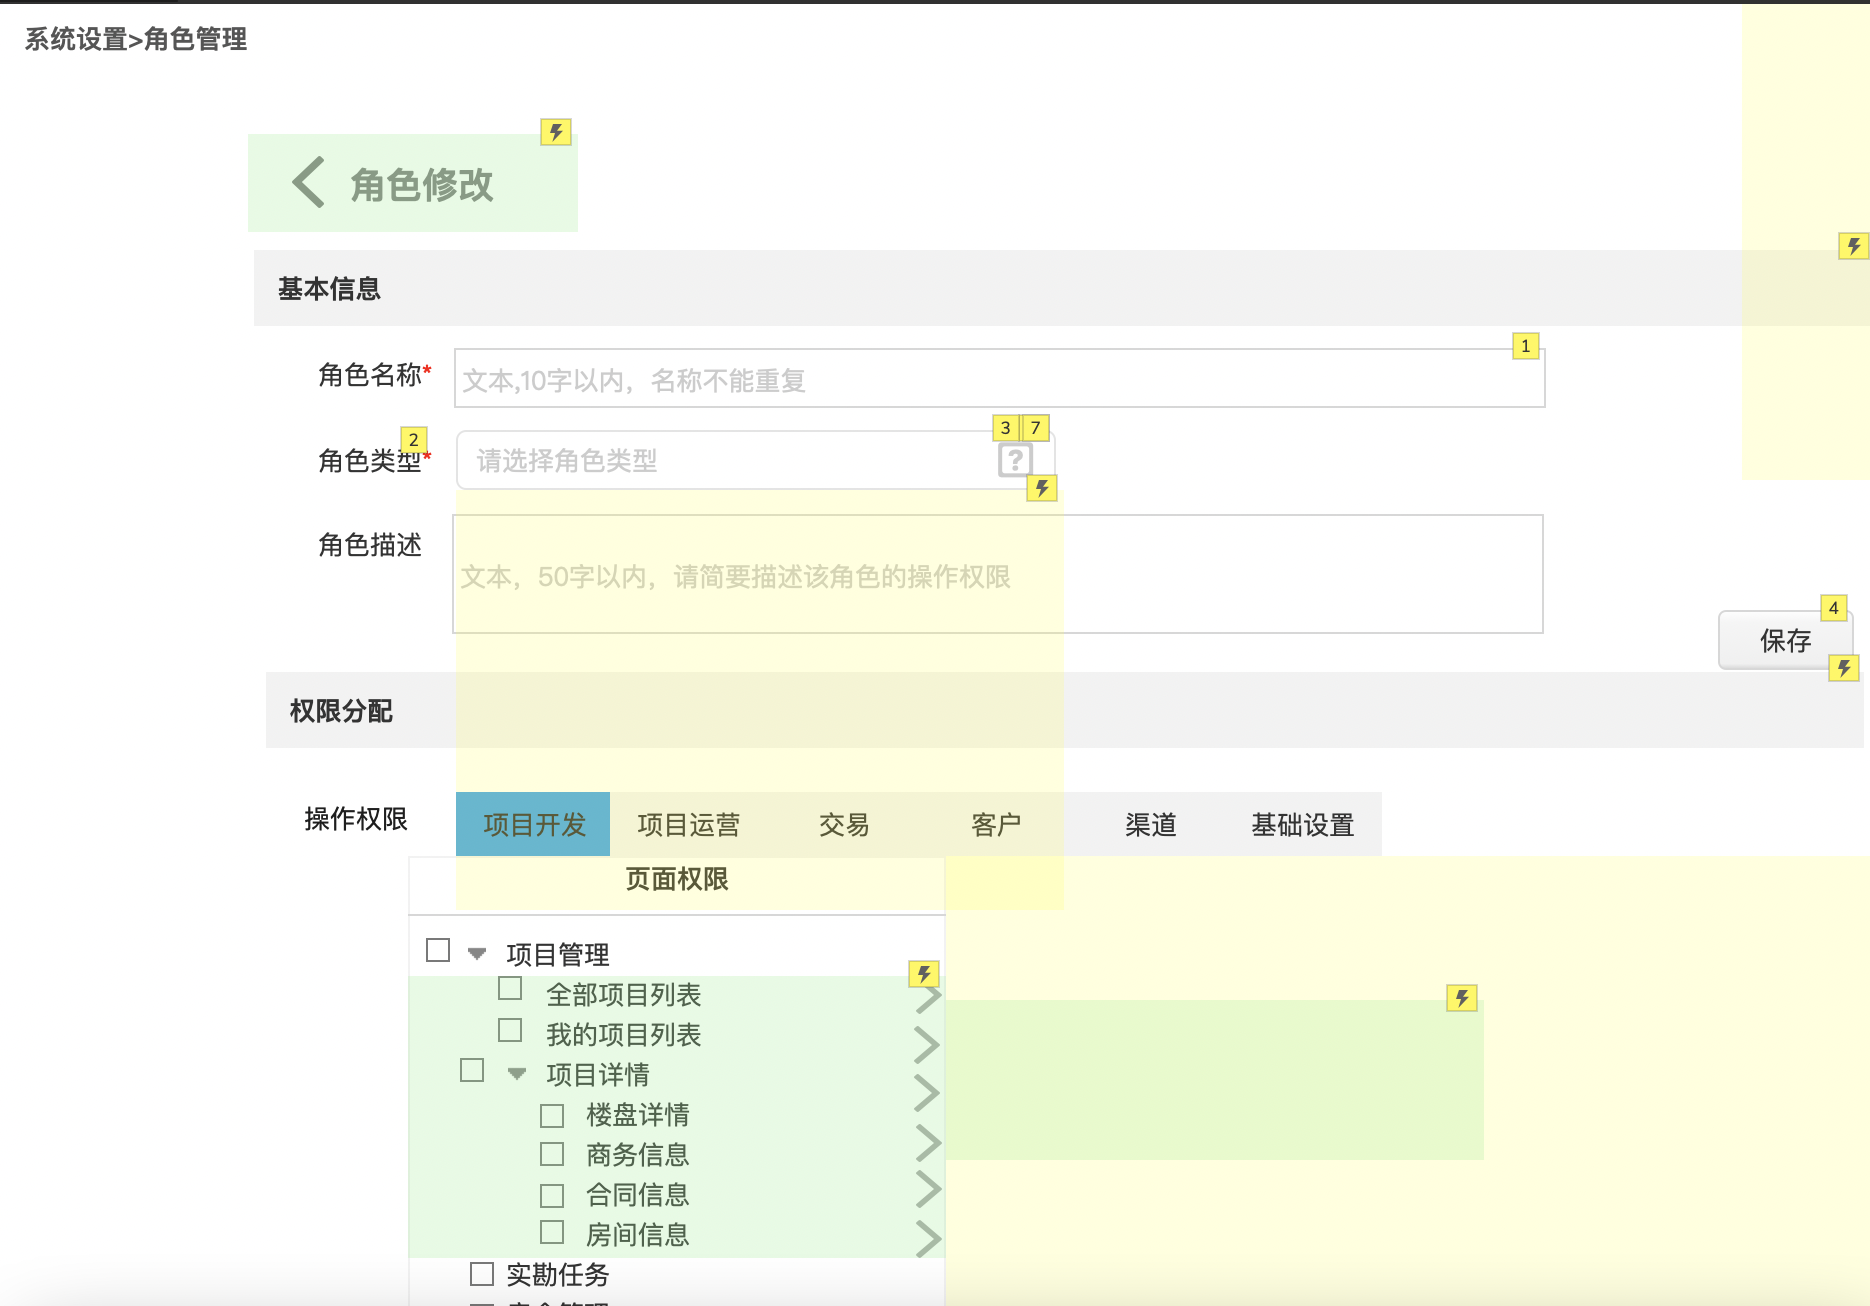Screen dimensions: 1870x1306
Task: Open the 角色类型 dropdown
Action: [x=755, y=460]
